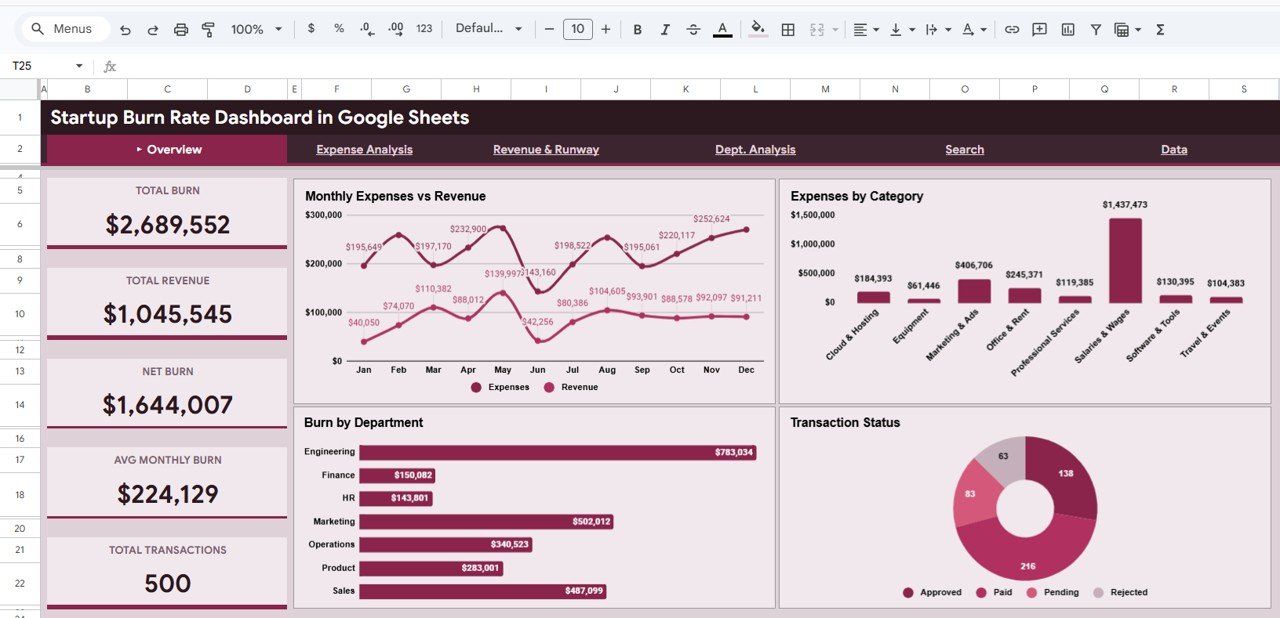Go to the Dept. Analysis section
Screen dimensions: 1280x618
tap(755, 149)
